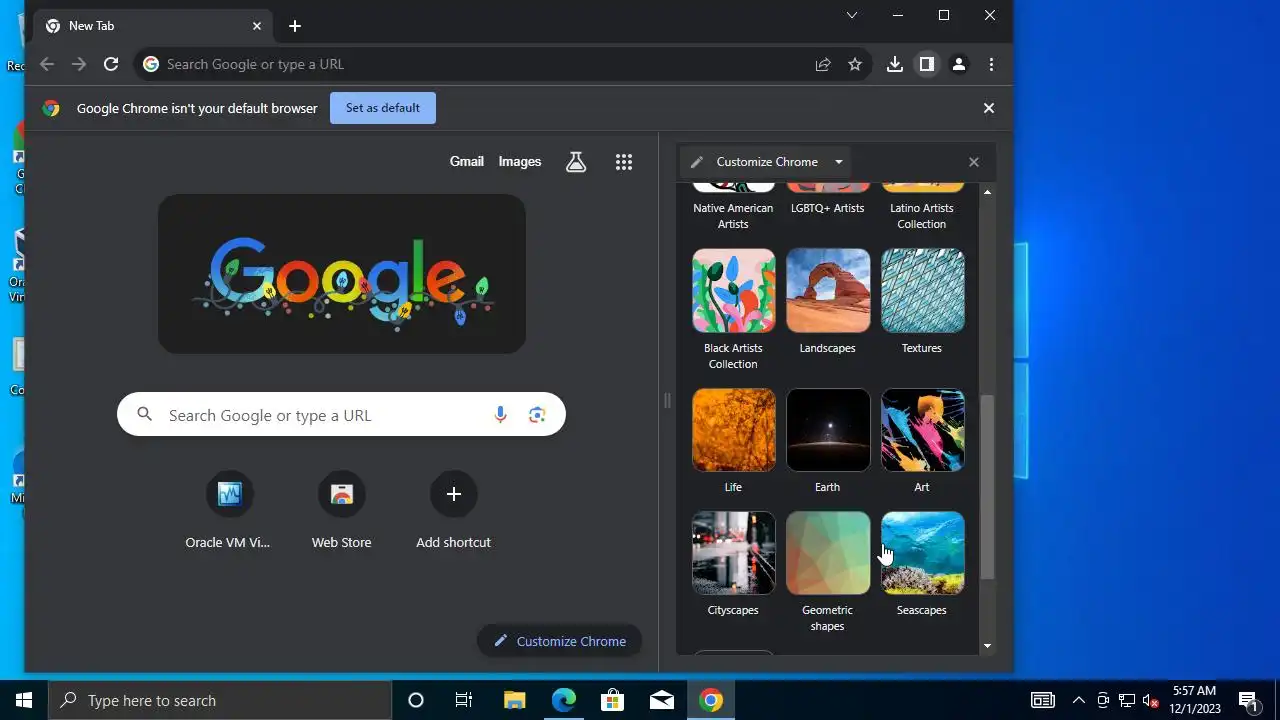Select the Cityscapes theme collection
This screenshot has height=720, width=1280.
tap(733, 553)
